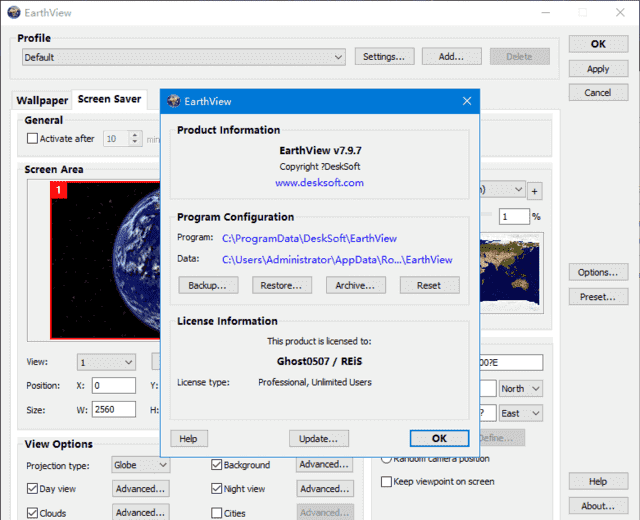Image resolution: width=640 pixels, height=520 pixels.
Task: Click the Cancel button
Action: (x=598, y=93)
